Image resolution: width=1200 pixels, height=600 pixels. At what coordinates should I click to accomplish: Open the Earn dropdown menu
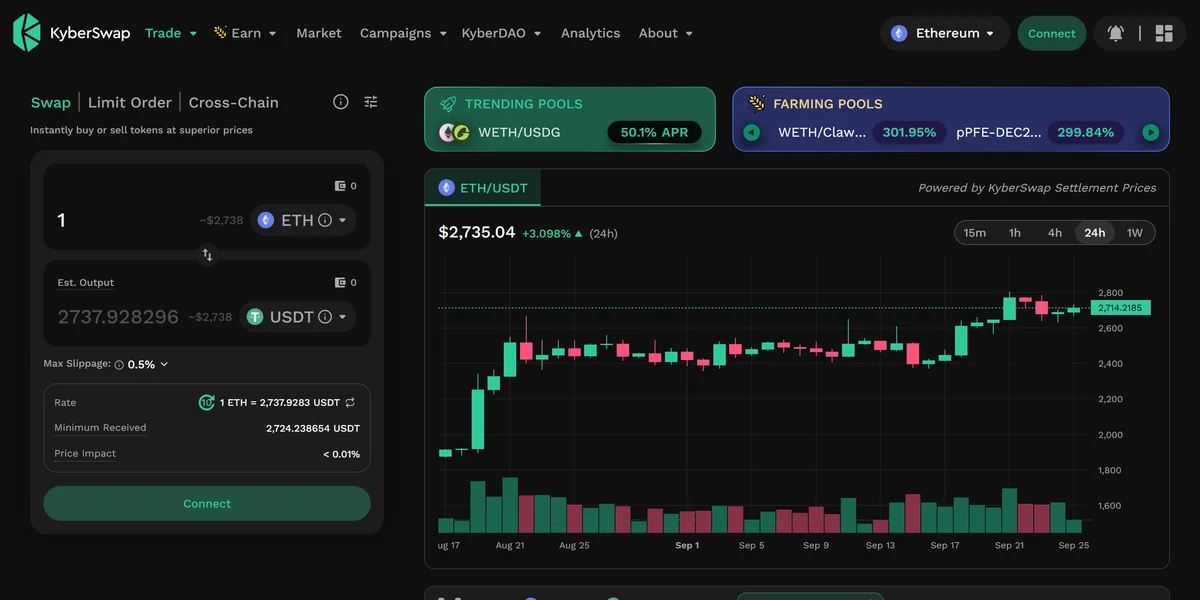tap(246, 33)
